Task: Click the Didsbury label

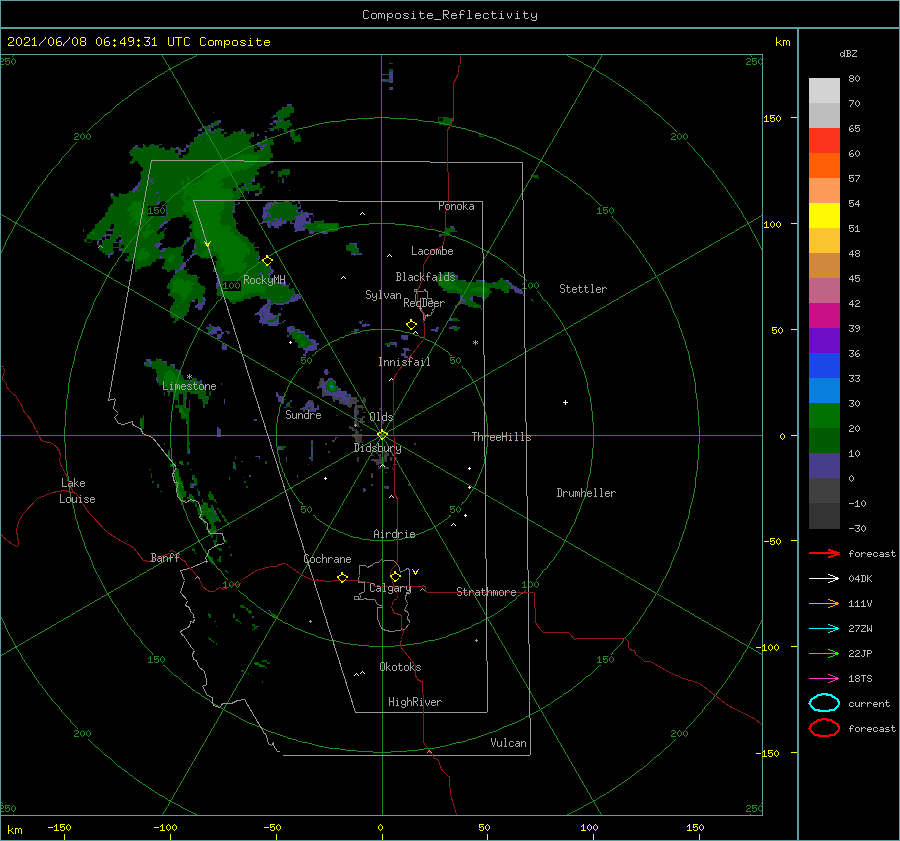Action: (377, 448)
